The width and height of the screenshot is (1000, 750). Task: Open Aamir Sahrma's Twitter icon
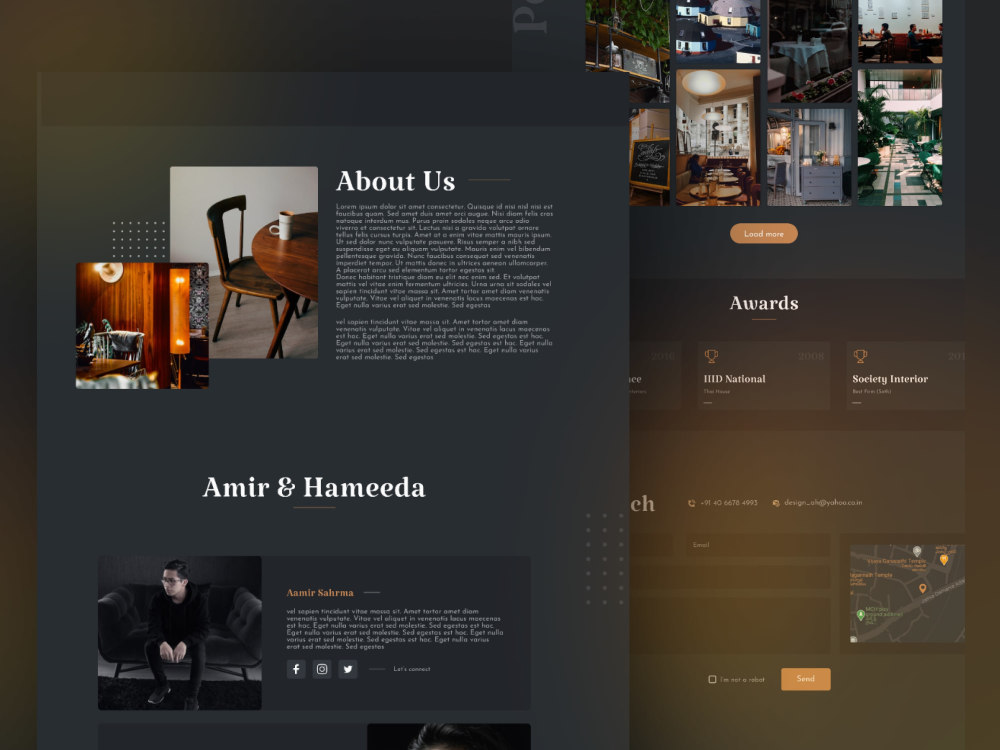coord(348,669)
